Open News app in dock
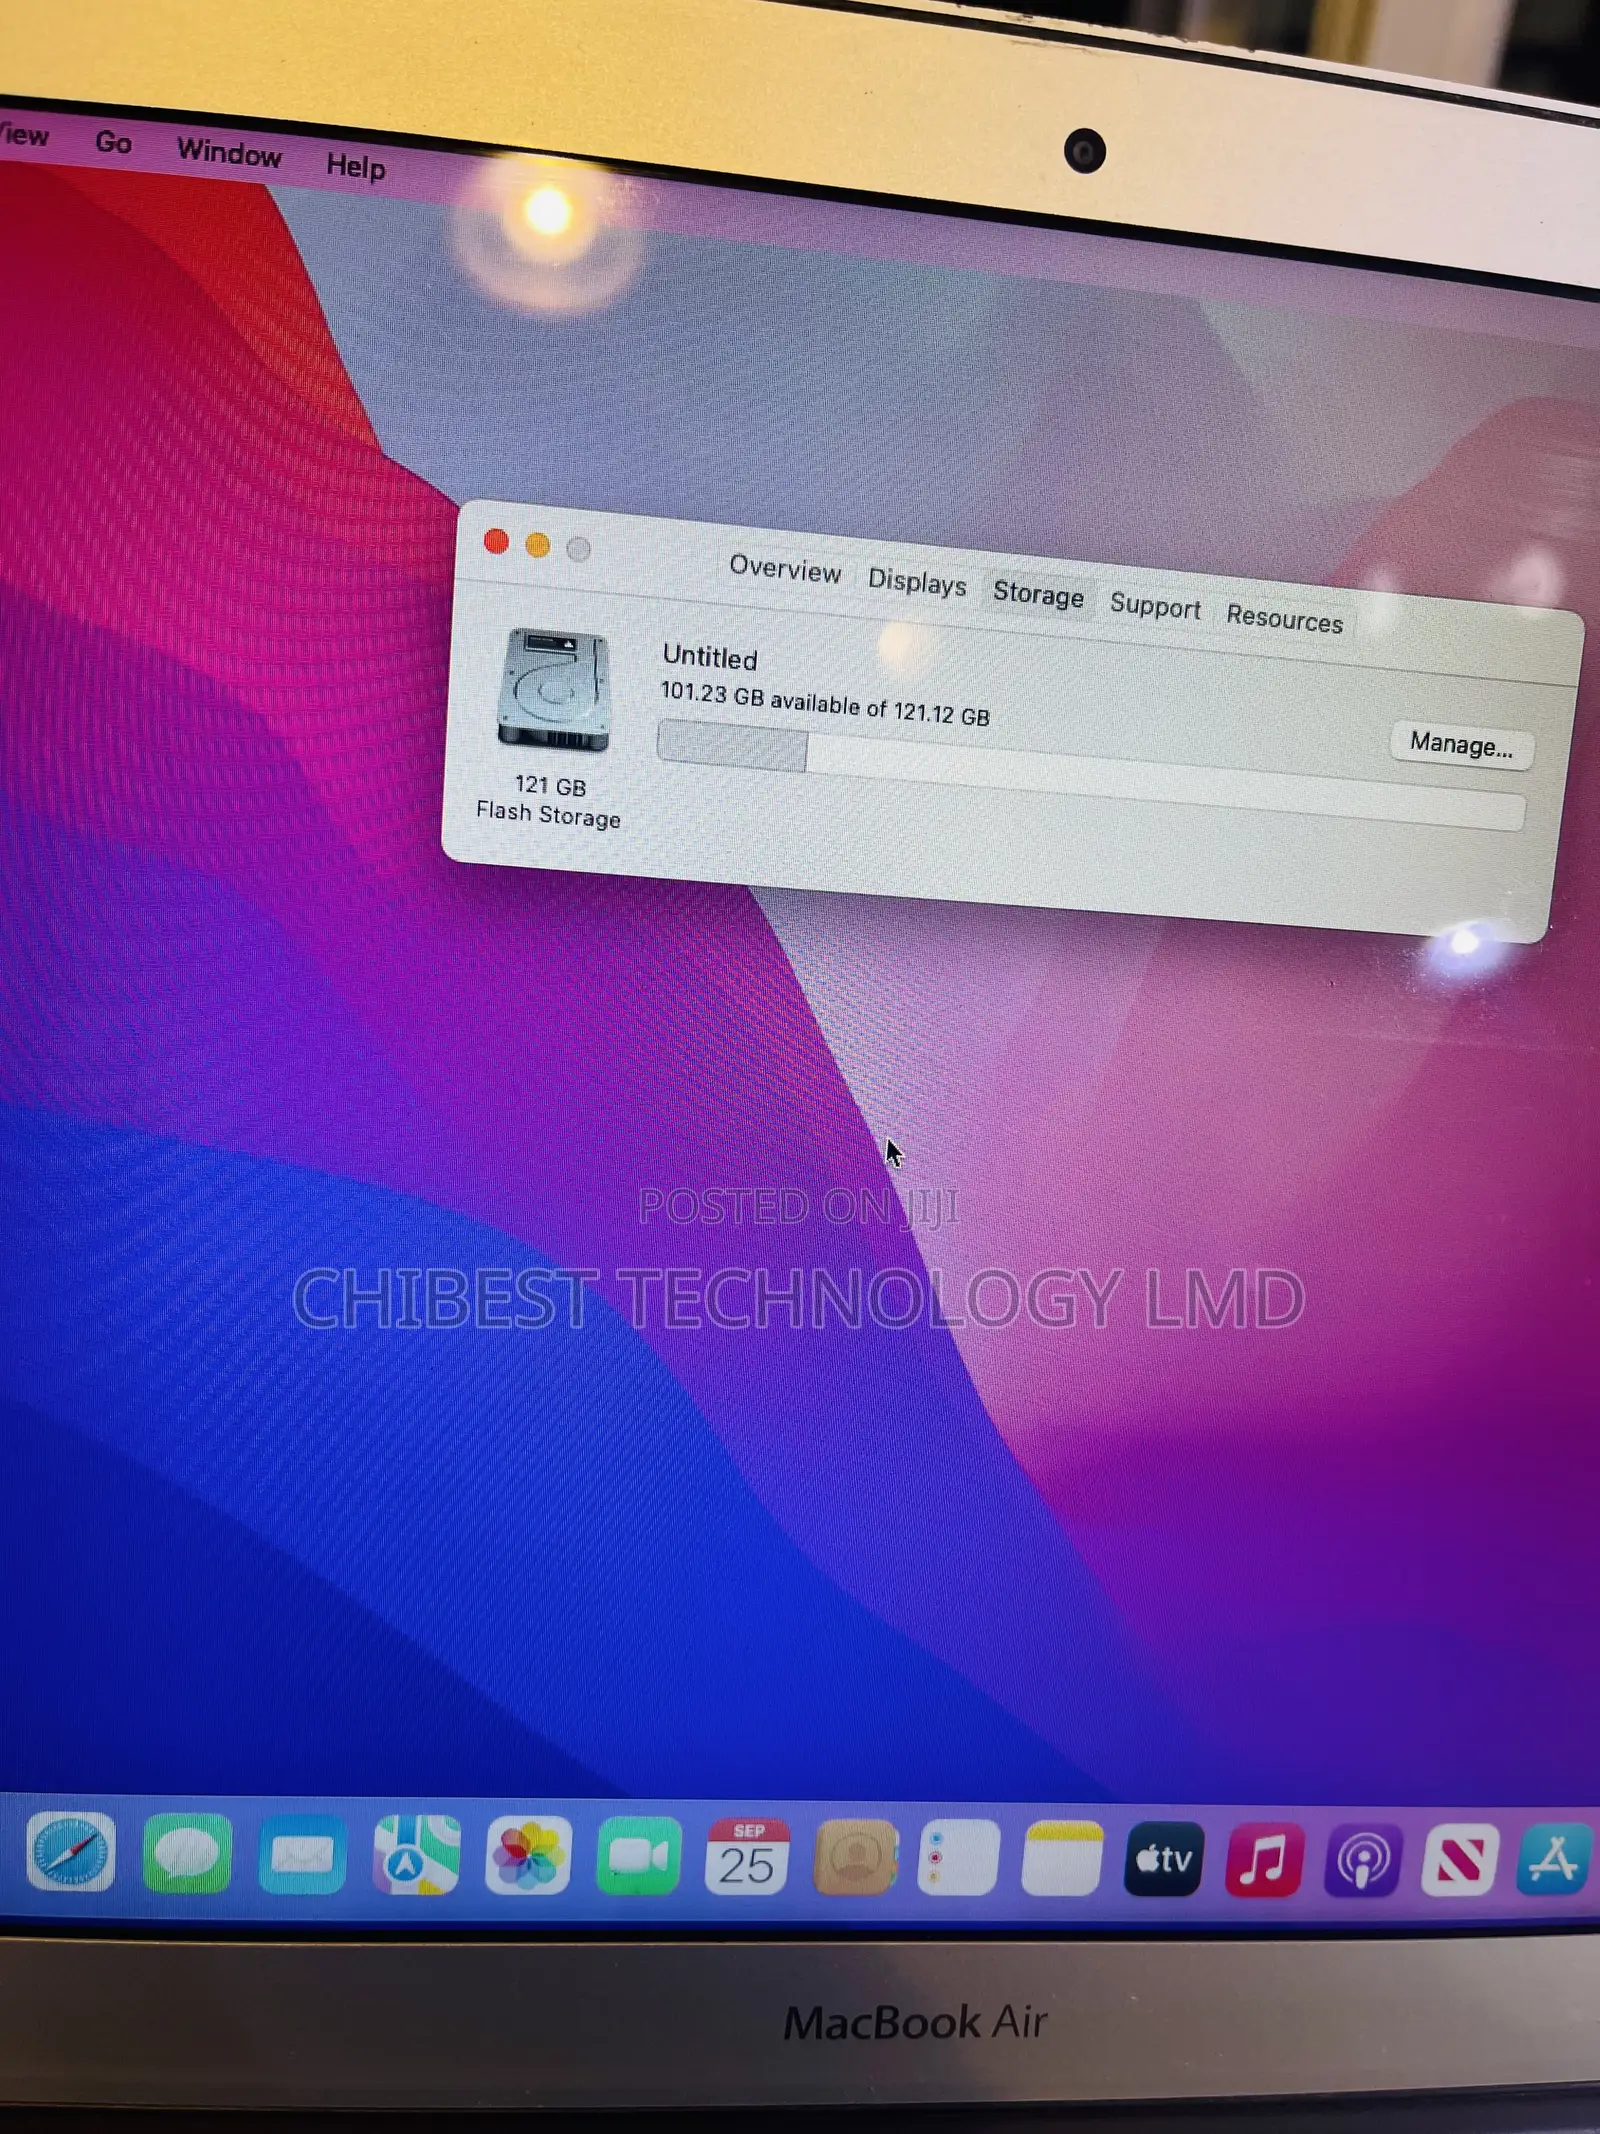This screenshot has width=1600, height=2134. (x=1460, y=1860)
